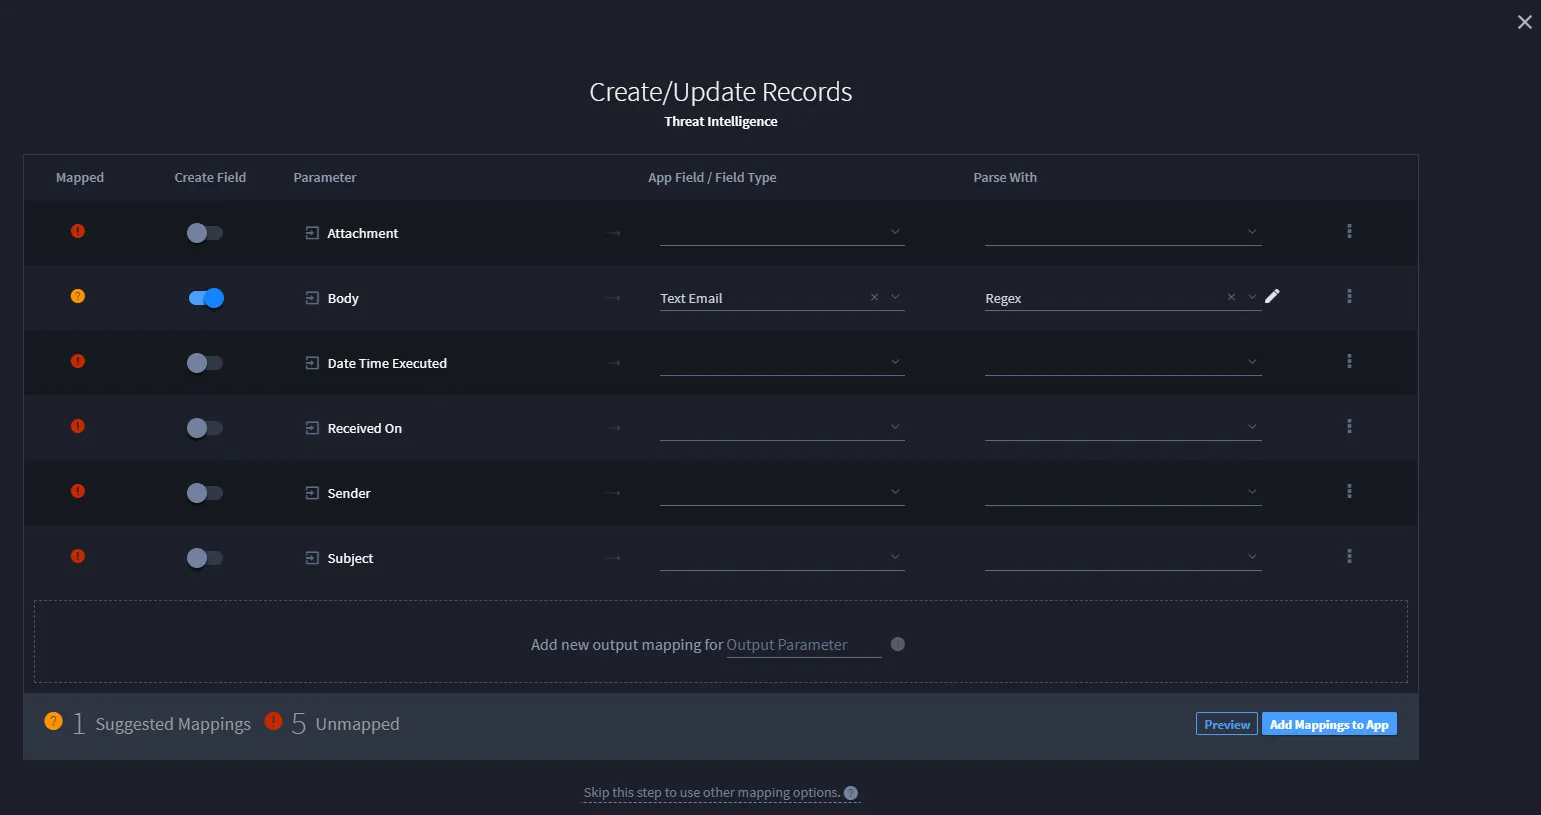This screenshot has height=815, width=1541.
Task: Click the unmapped red status icon for Attachment
Action: tap(78, 231)
